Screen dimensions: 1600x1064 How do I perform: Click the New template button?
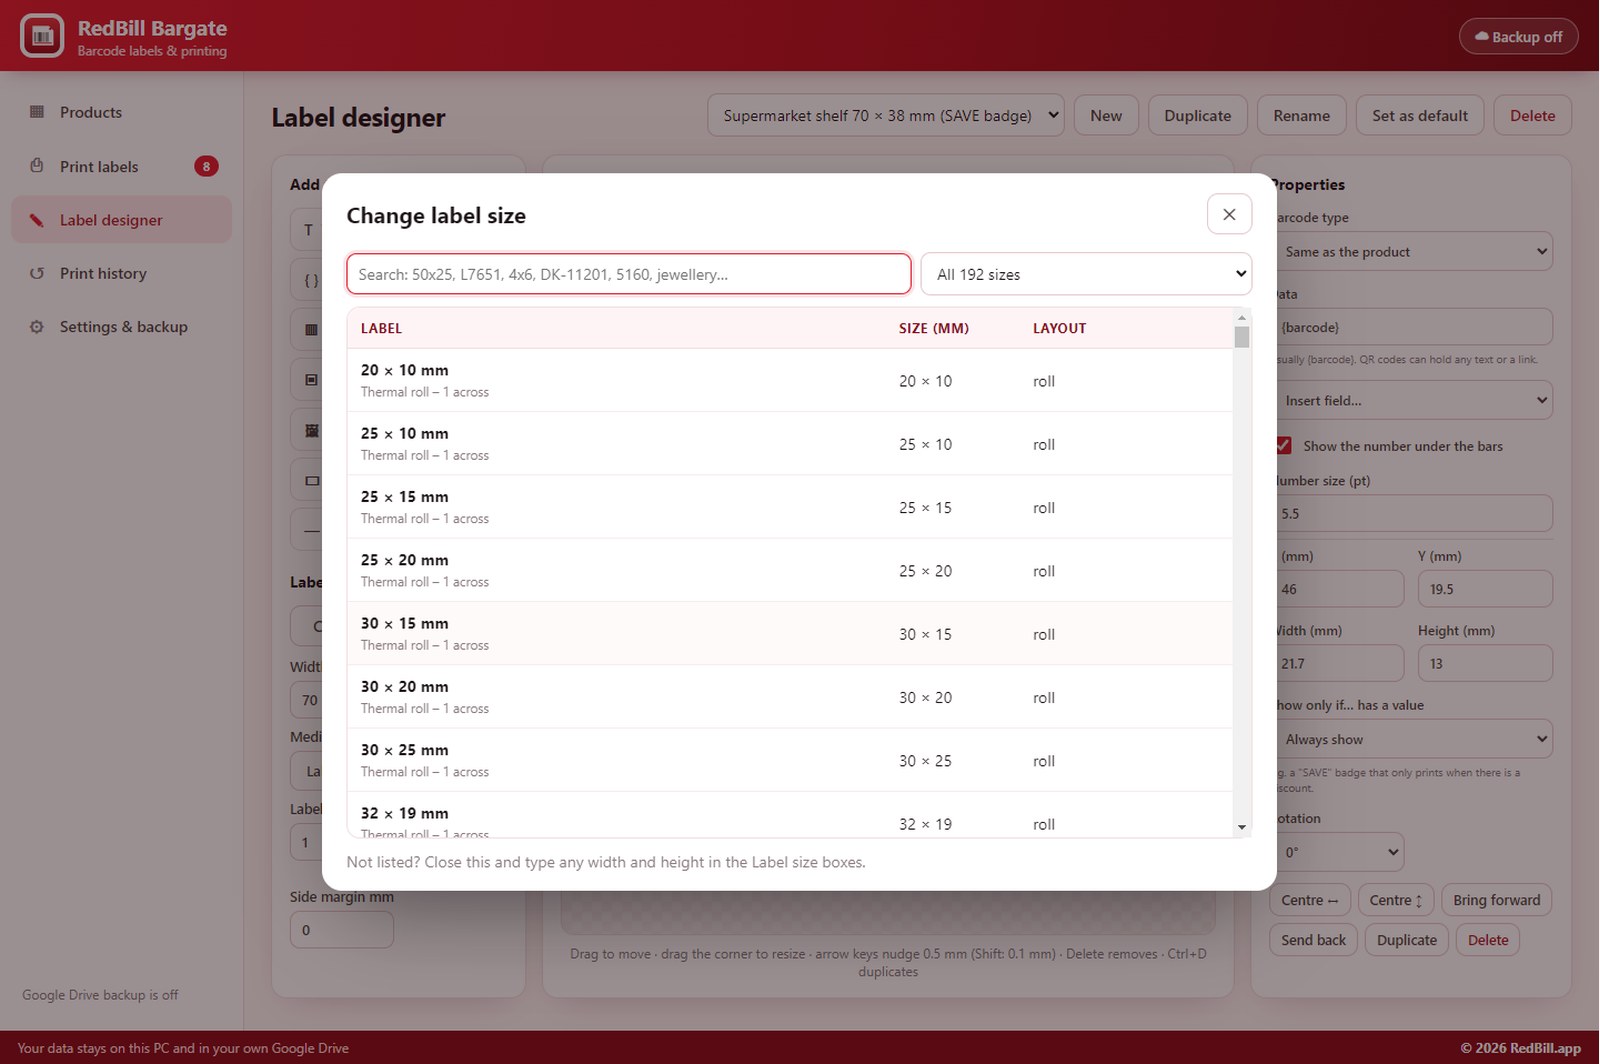tap(1106, 115)
